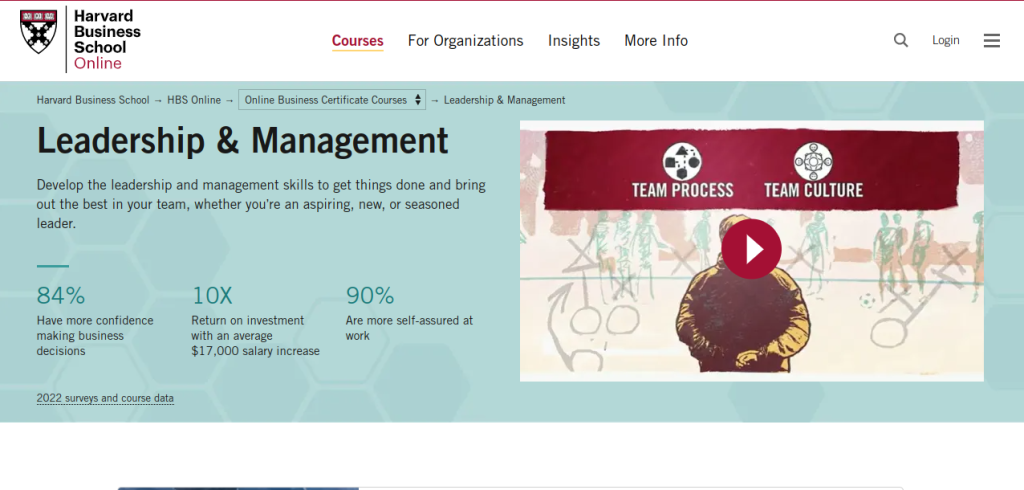
Task: Go to the Insights menu item
Action: tap(574, 41)
